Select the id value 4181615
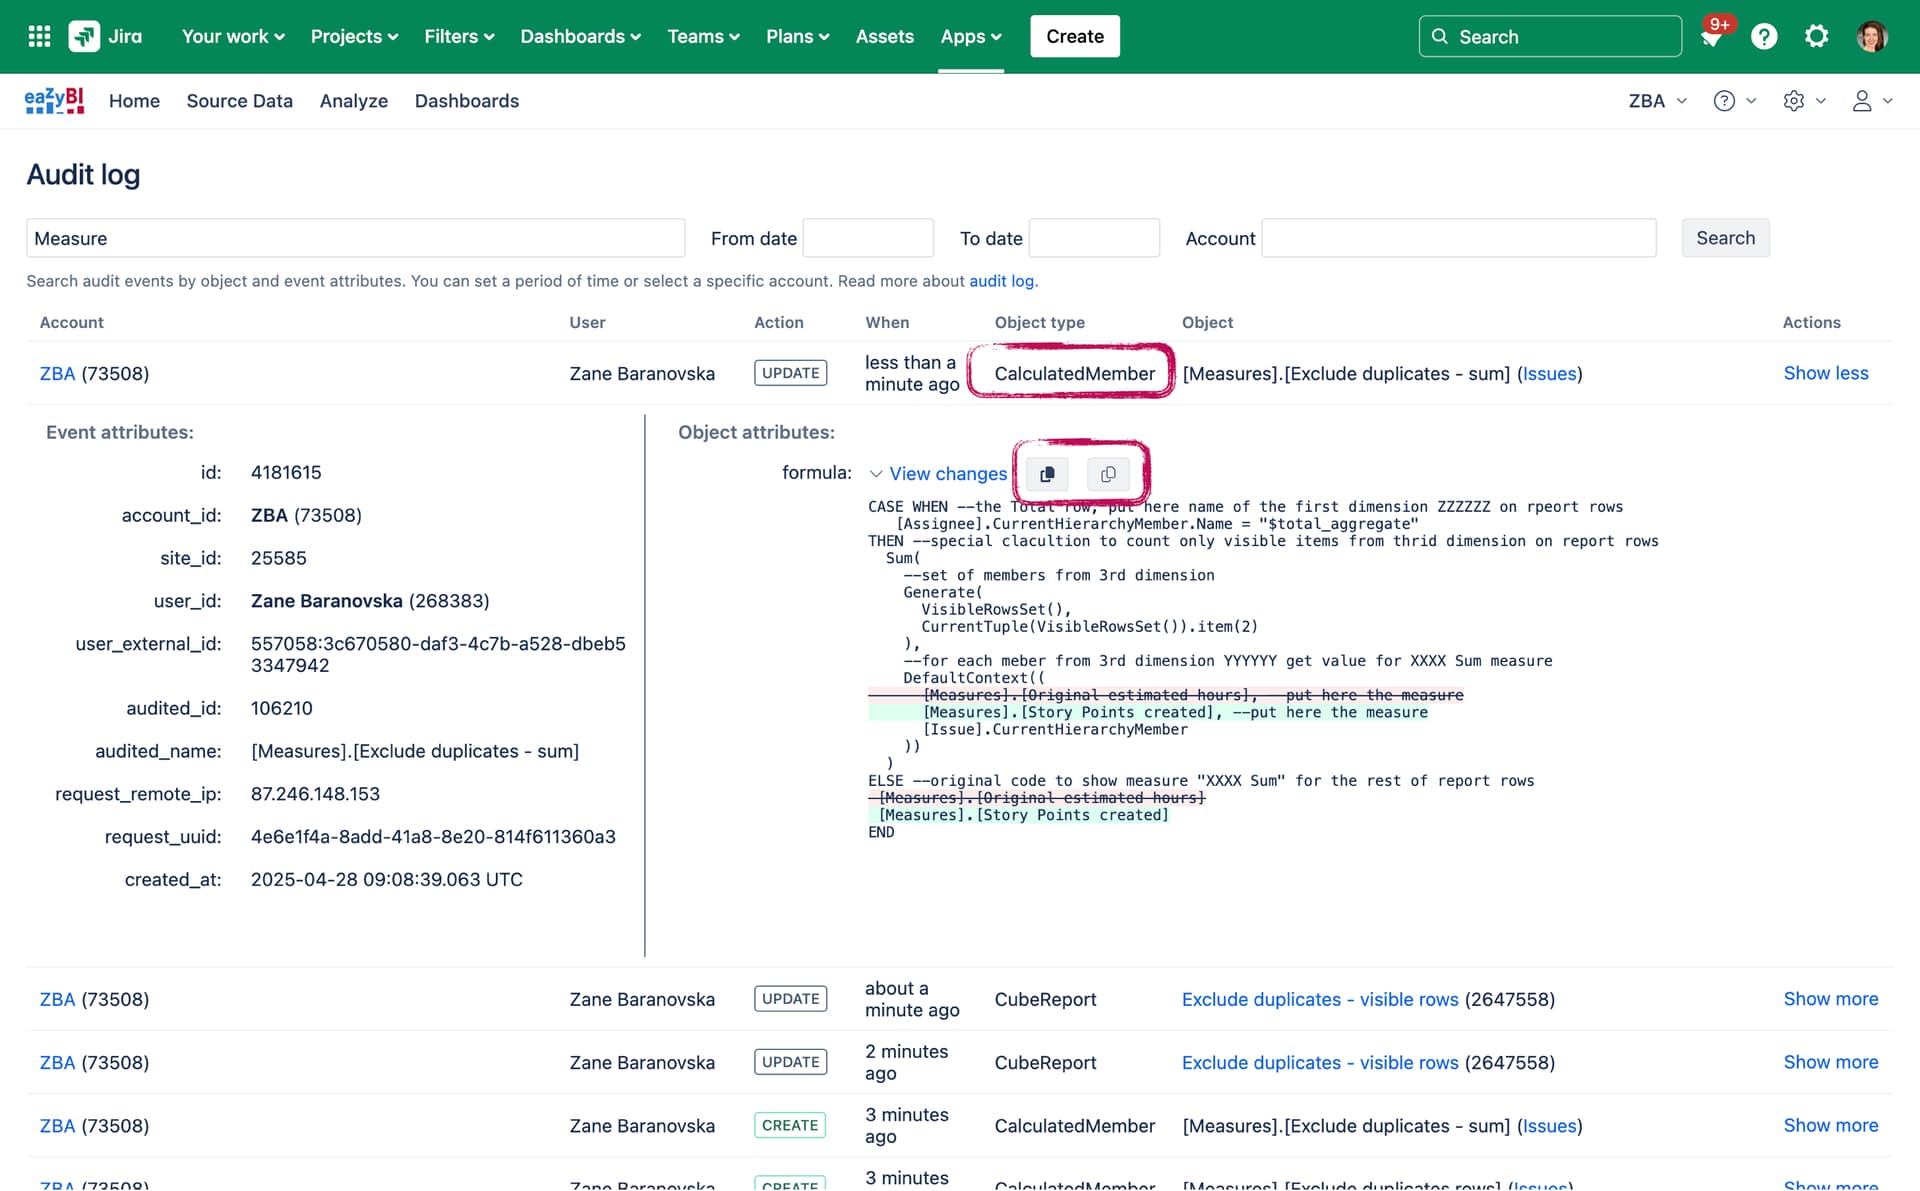Viewport: 1920px width, 1191px height. coord(286,472)
